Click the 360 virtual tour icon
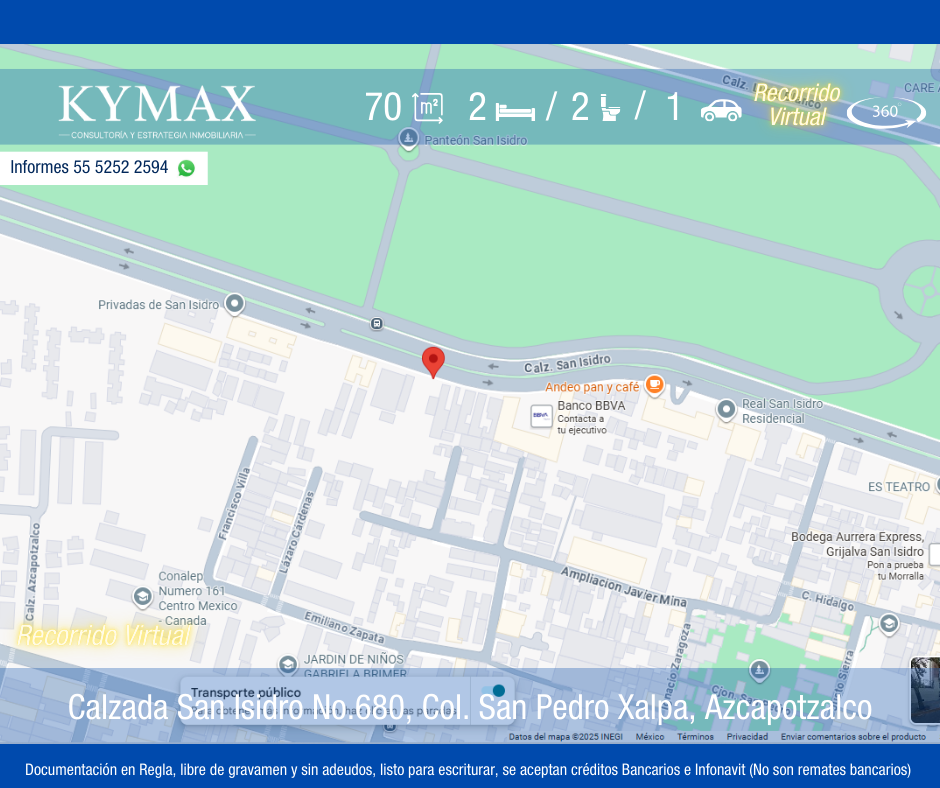 [886, 112]
